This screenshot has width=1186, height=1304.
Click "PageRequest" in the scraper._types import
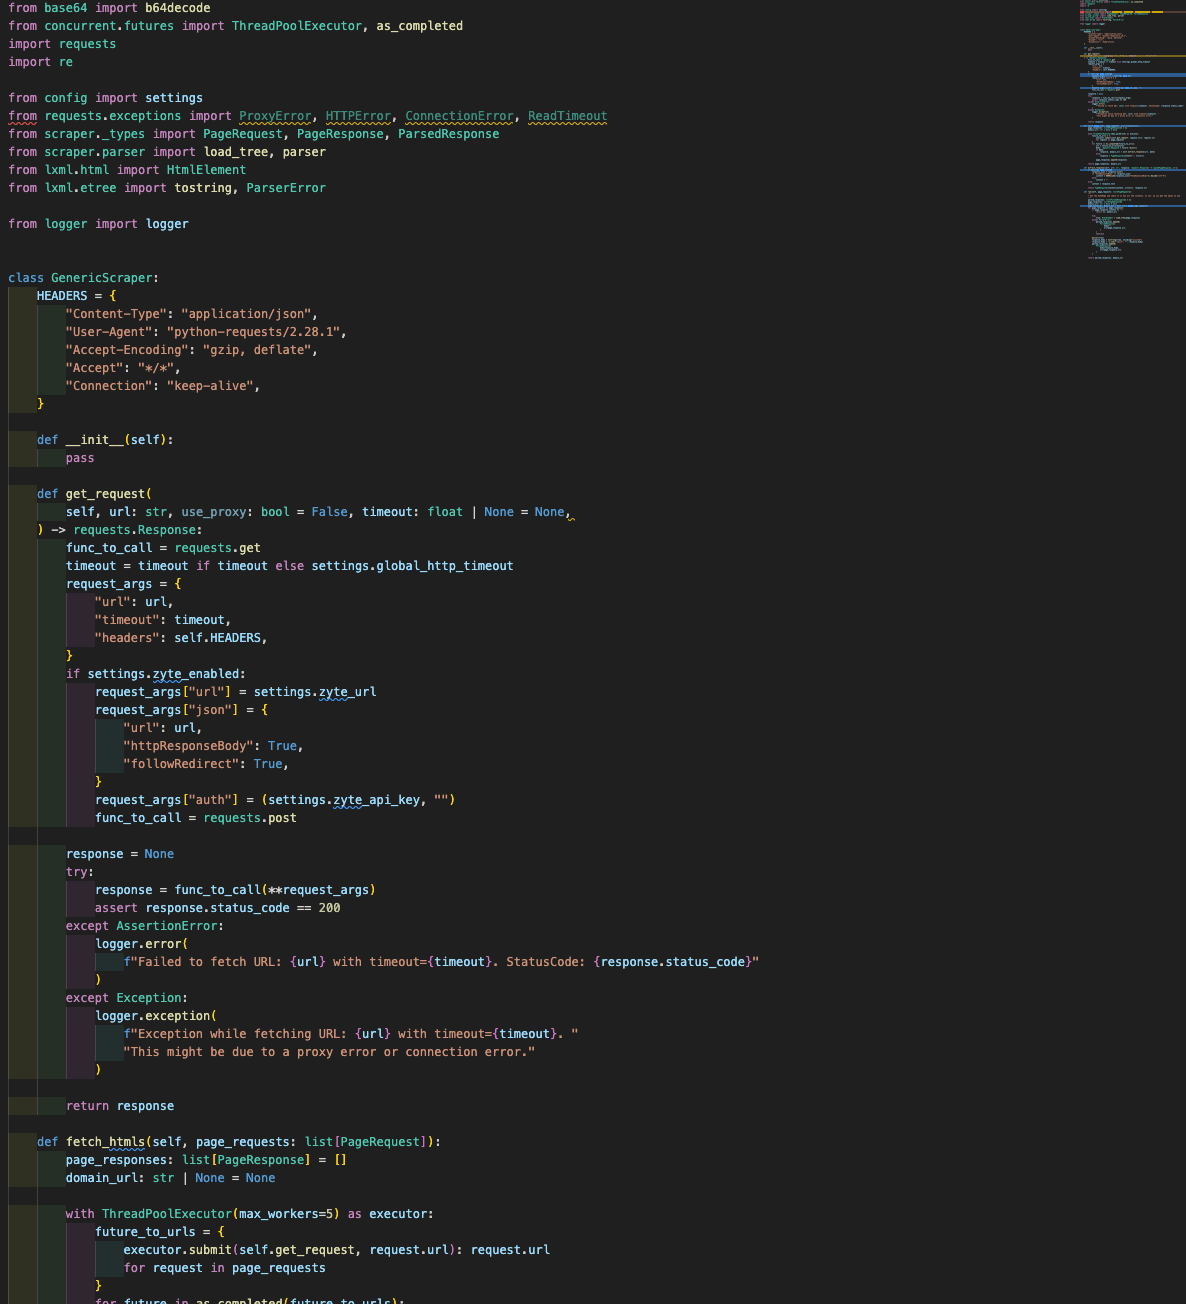coord(243,134)
